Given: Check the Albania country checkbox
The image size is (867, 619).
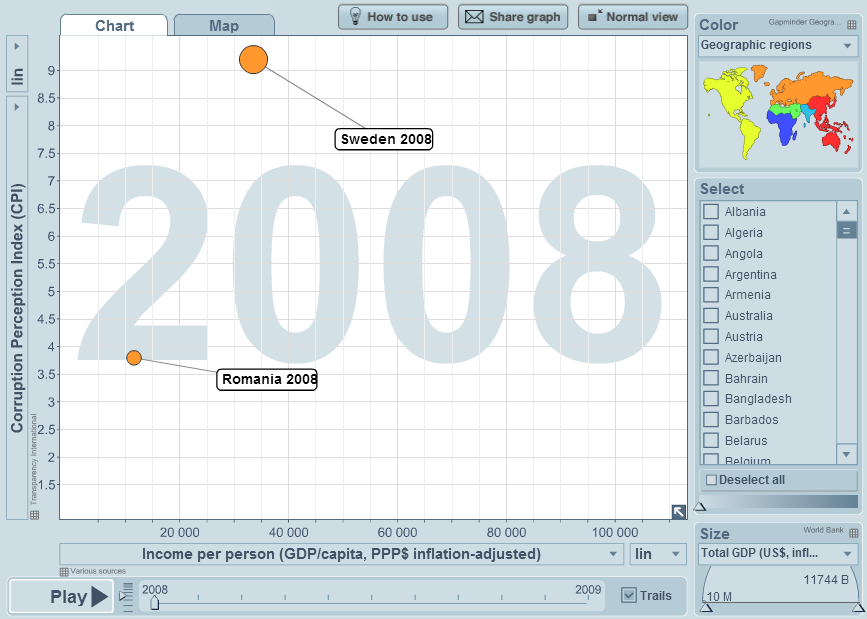Looking at the screenshot, I should [x=711, y=212].
